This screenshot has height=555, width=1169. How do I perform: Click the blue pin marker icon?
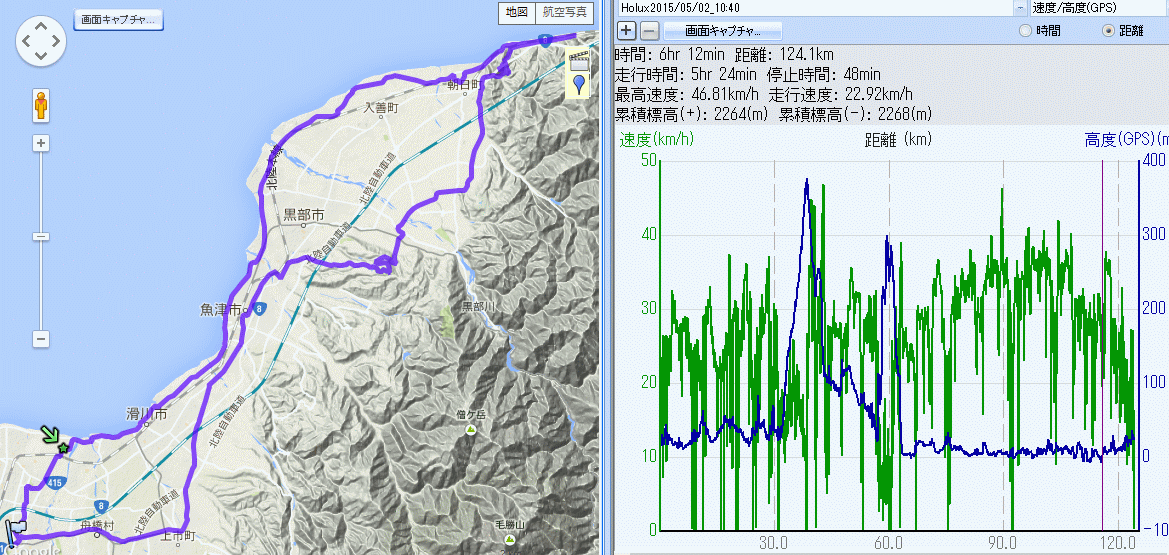578,83
